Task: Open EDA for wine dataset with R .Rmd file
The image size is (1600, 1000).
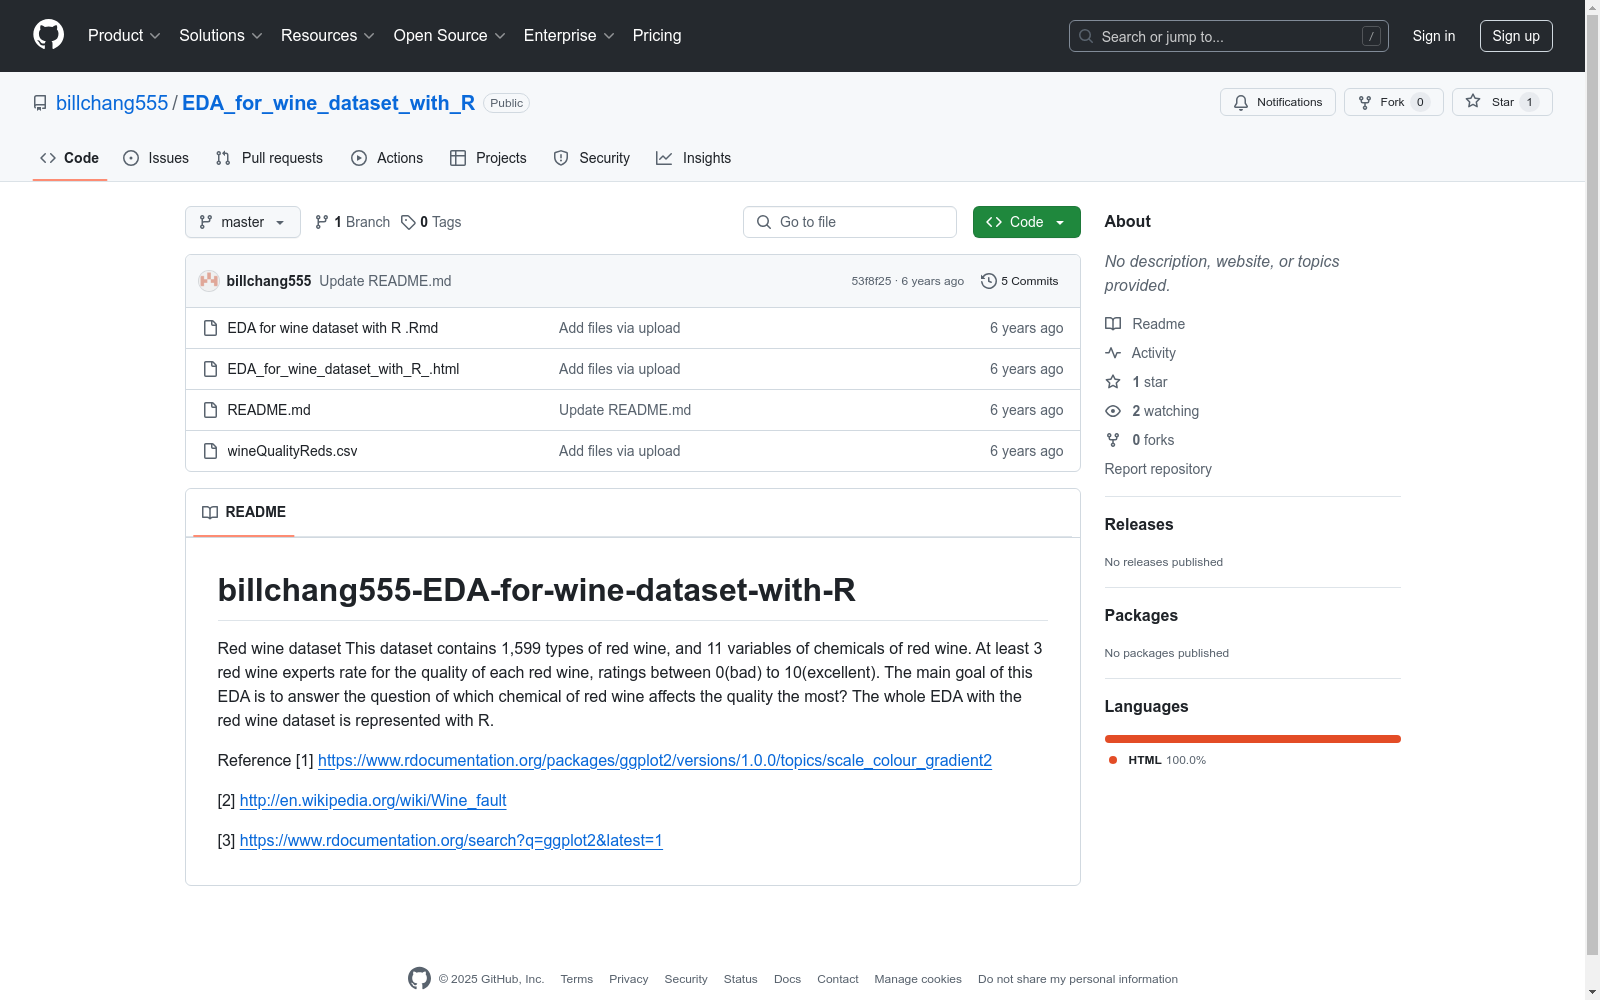Action: (x=332, y=328)
